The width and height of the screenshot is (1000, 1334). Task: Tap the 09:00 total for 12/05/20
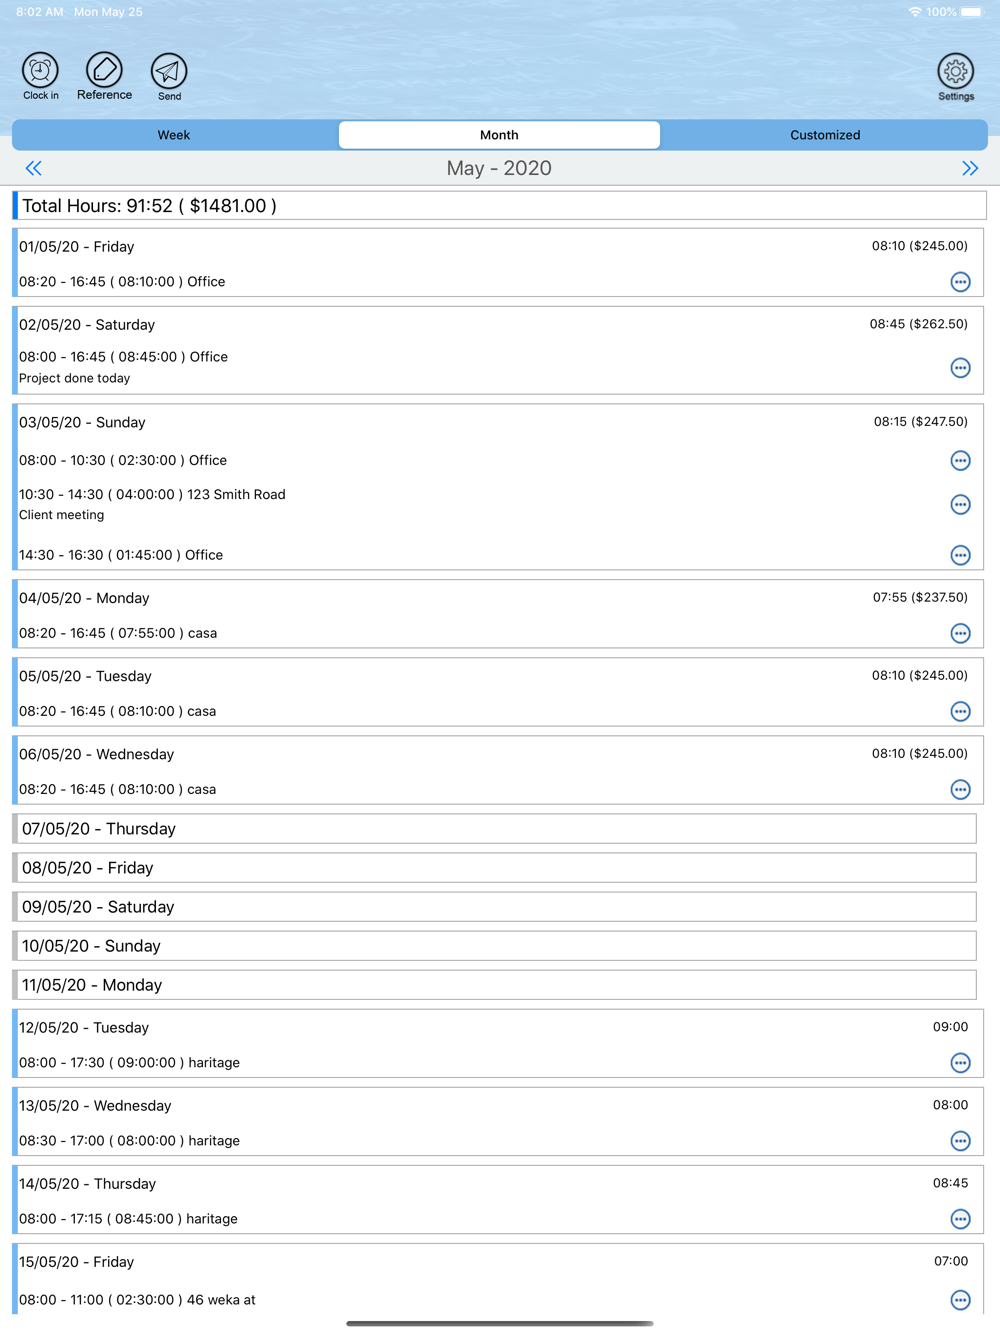(x=950, y=1027)
